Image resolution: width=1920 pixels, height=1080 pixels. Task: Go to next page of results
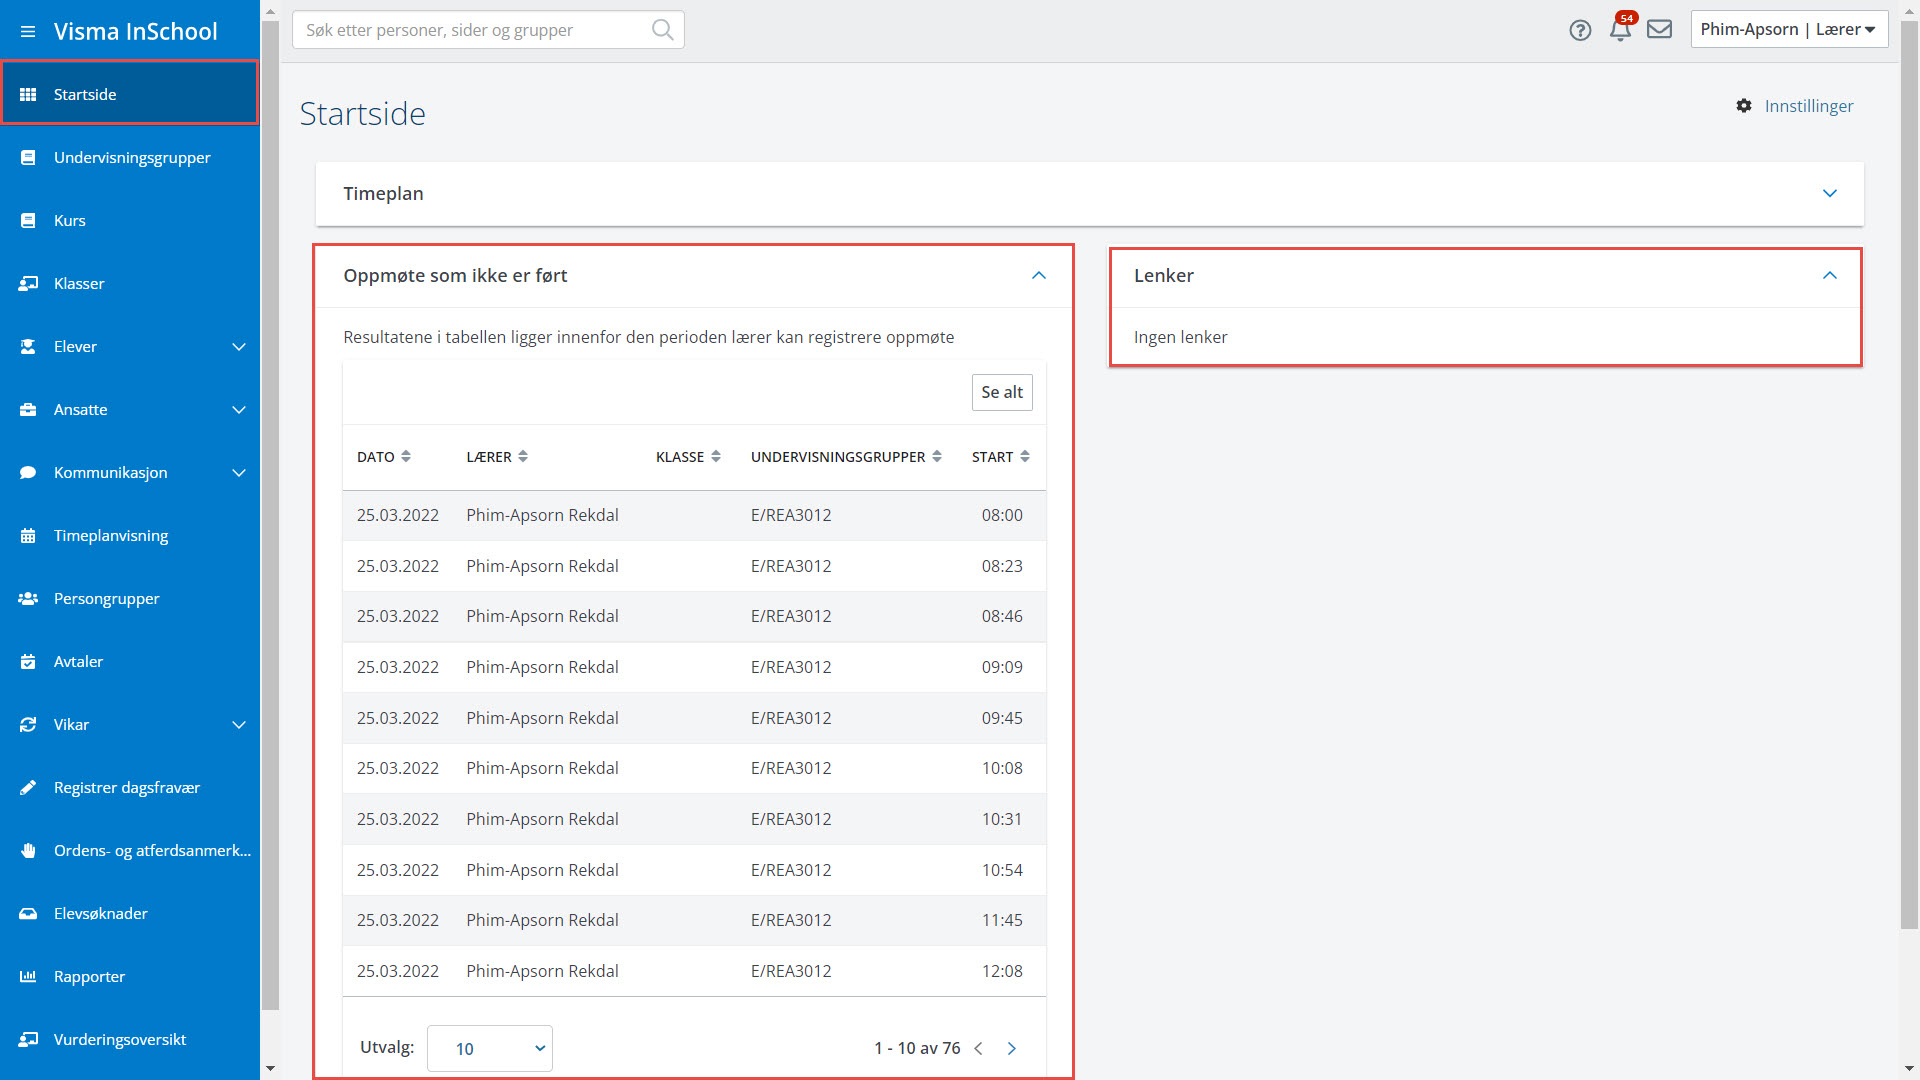(x=1012, y=1048)
